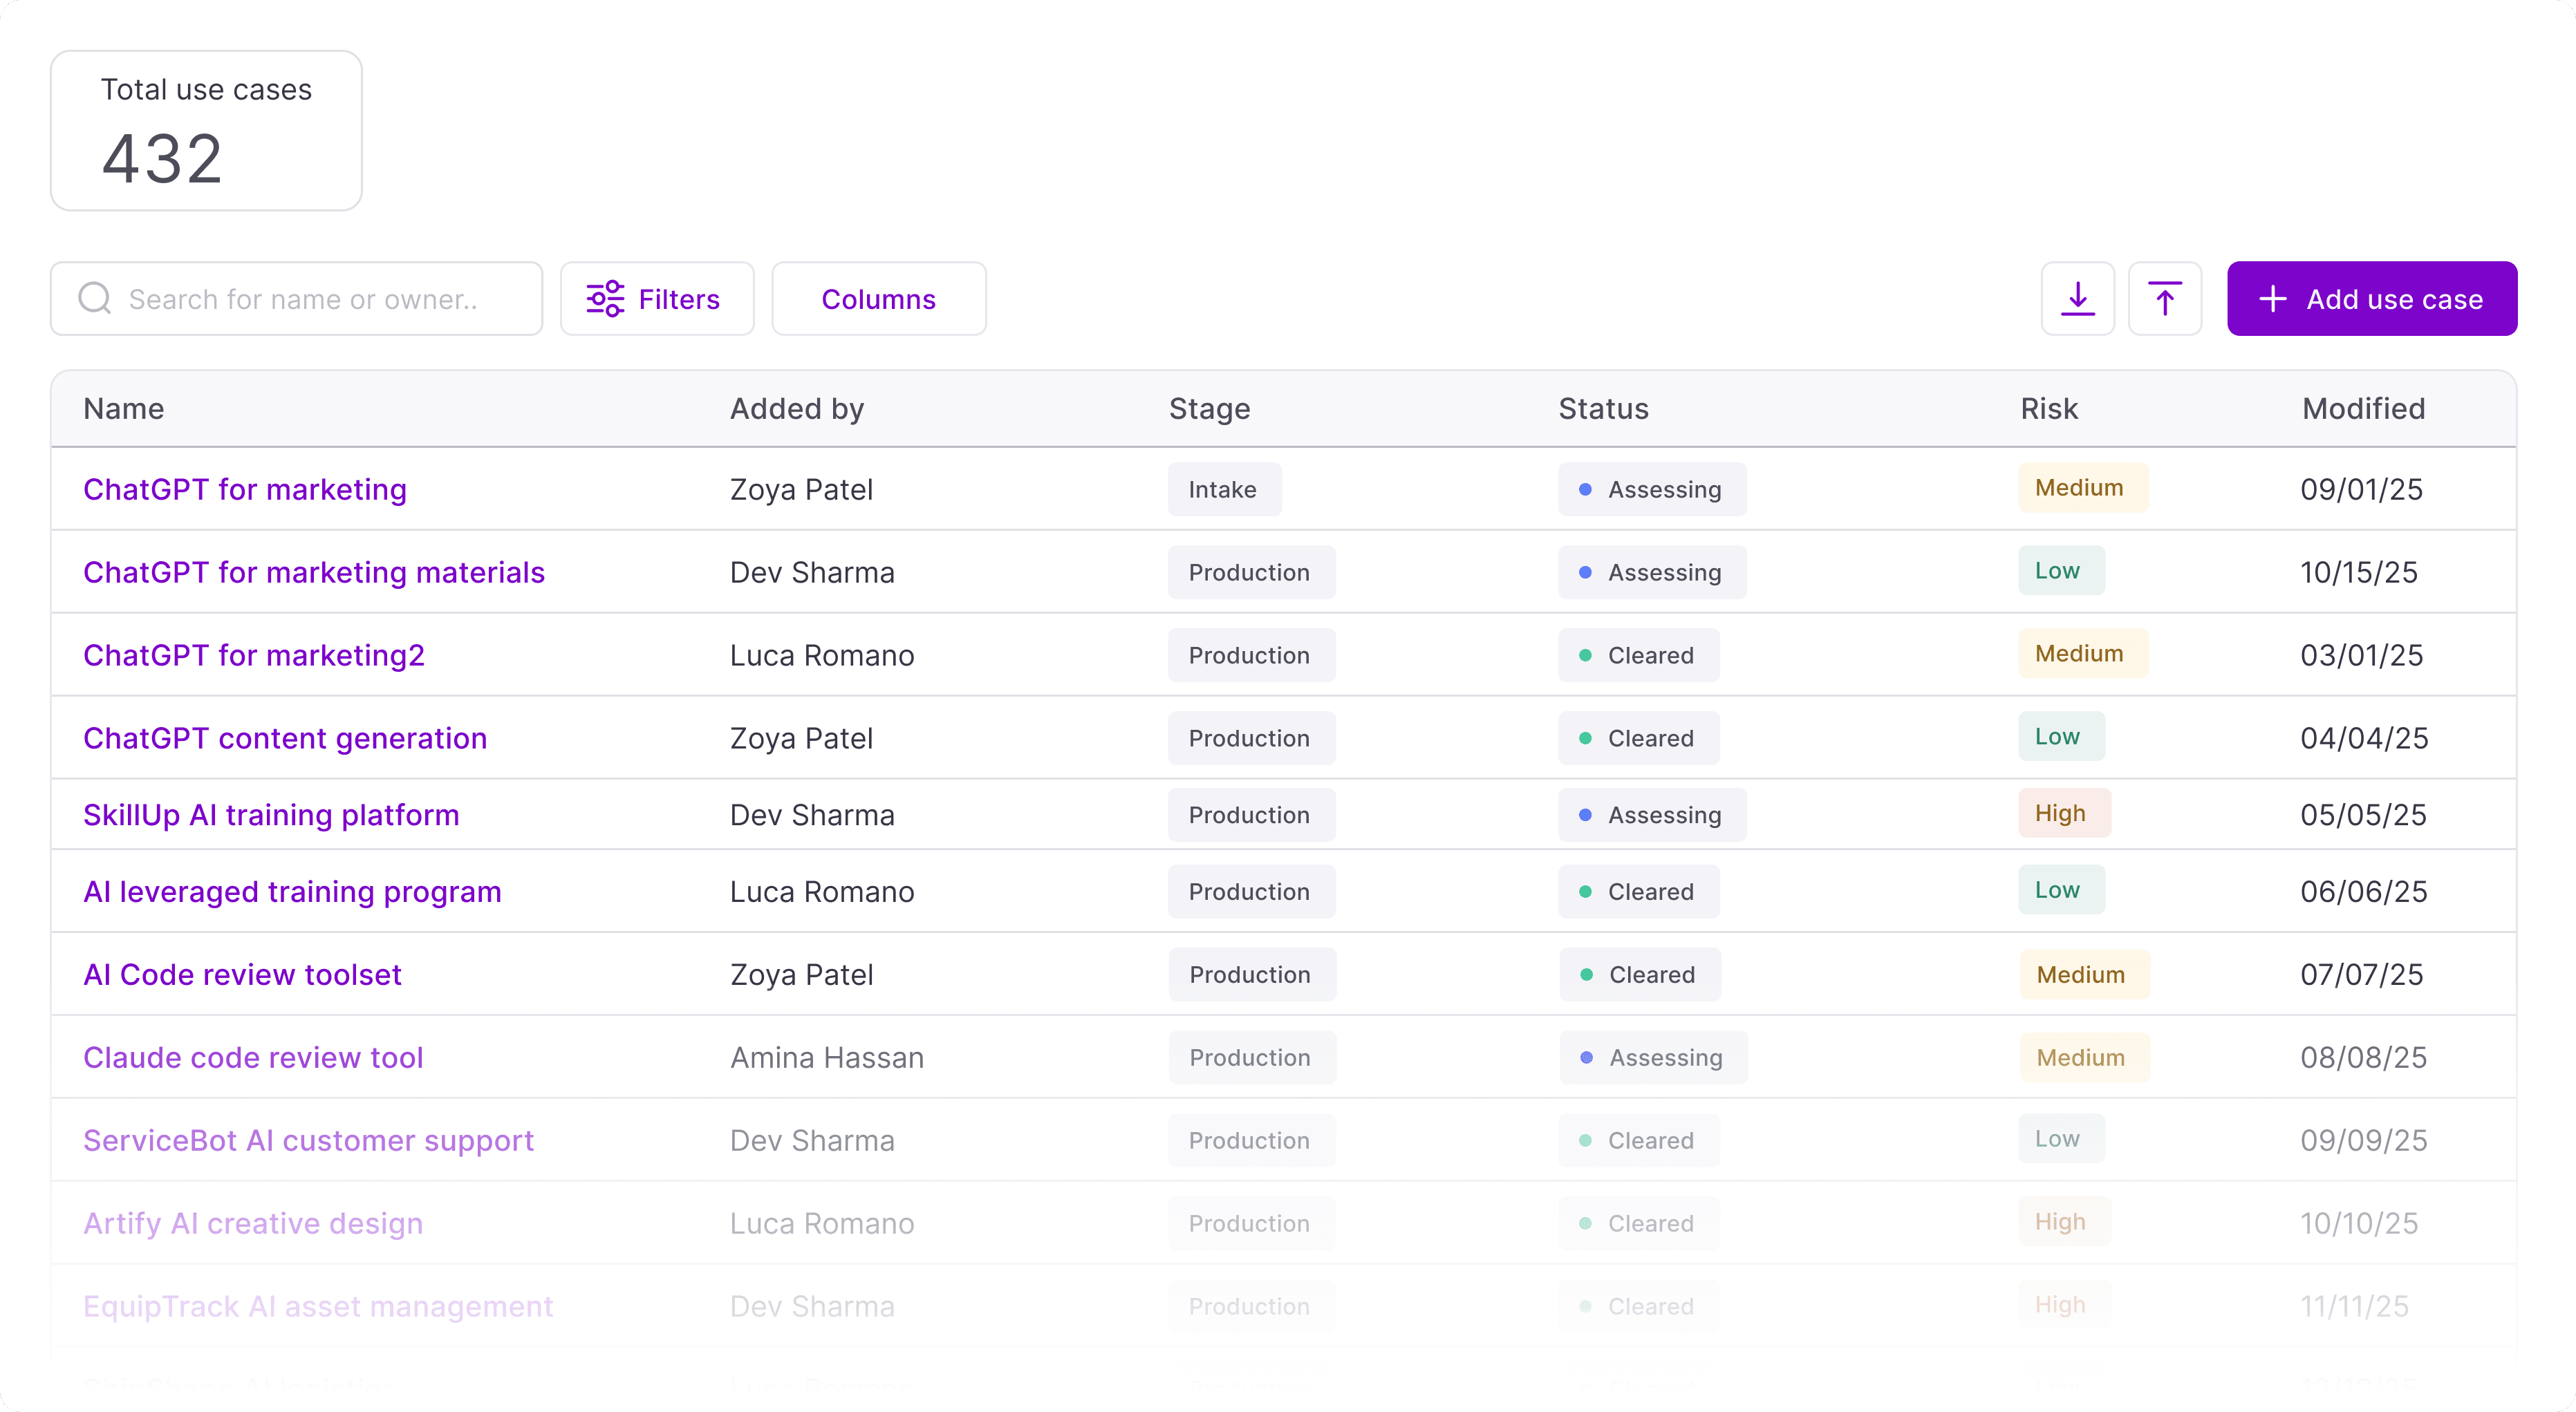Click the upload arrow icon button

[2164, 298]
